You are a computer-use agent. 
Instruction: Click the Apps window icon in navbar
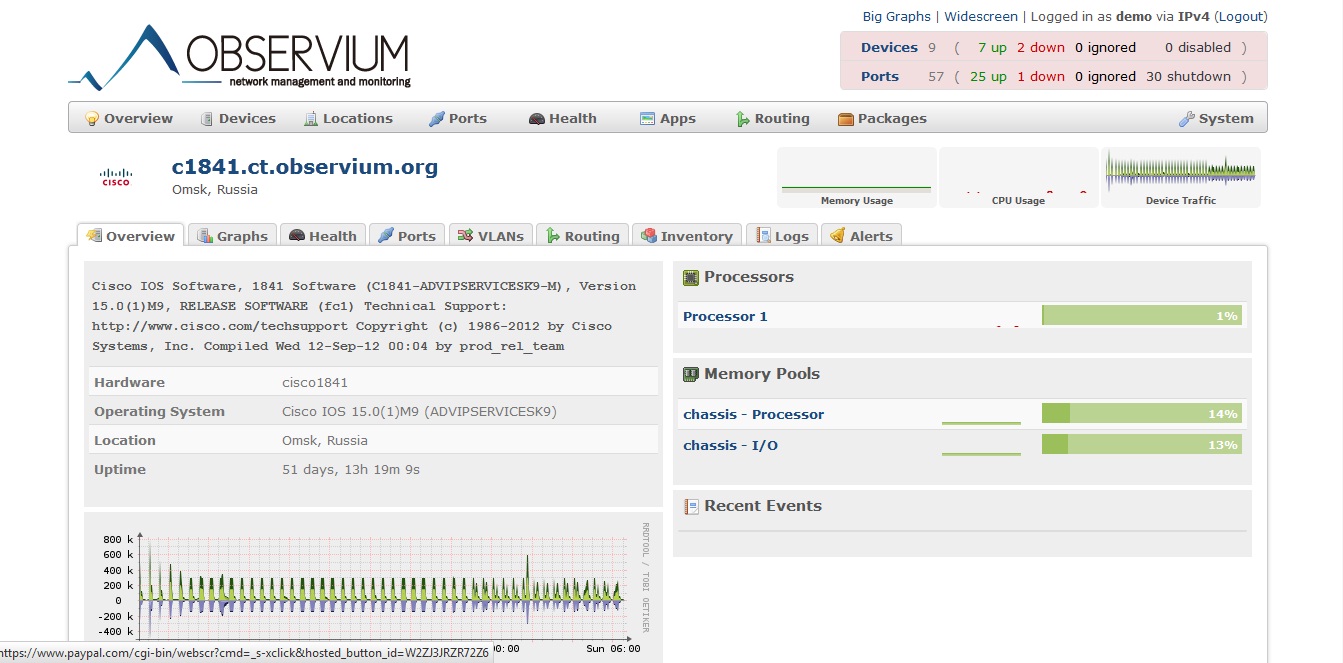click(647, 118)
